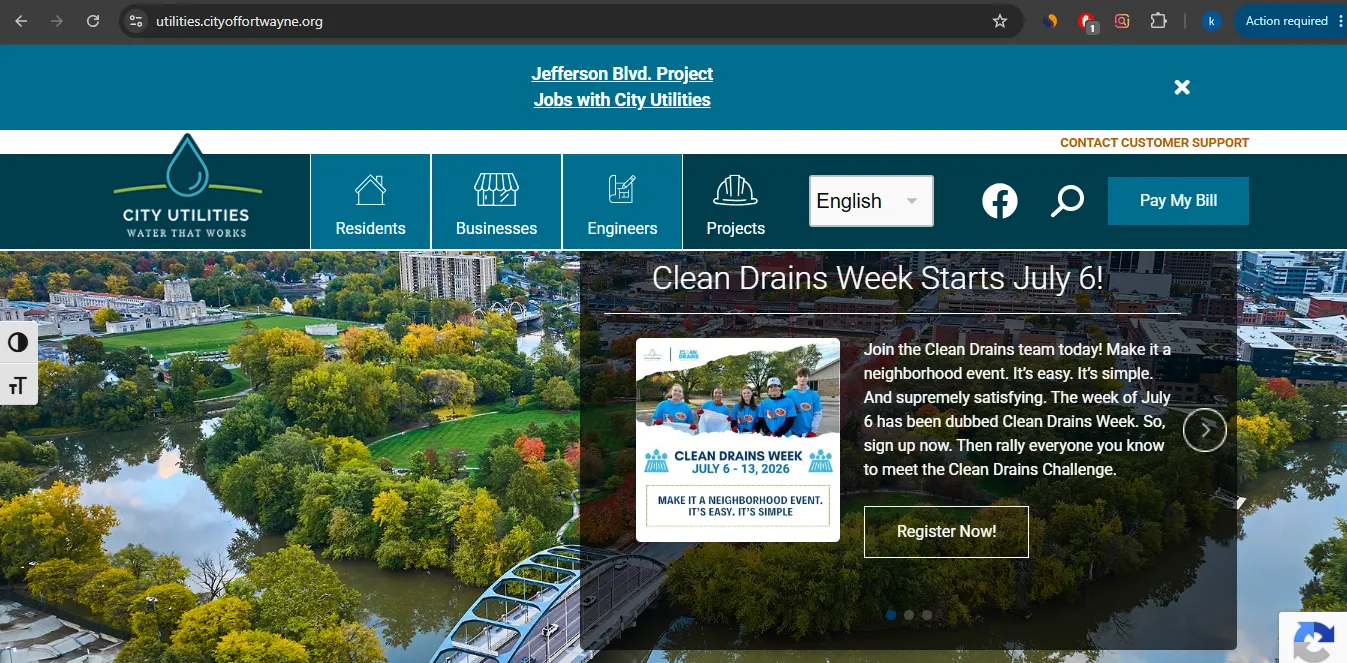
Task: Open the Engineers menu tab
Action: point(622,202)
